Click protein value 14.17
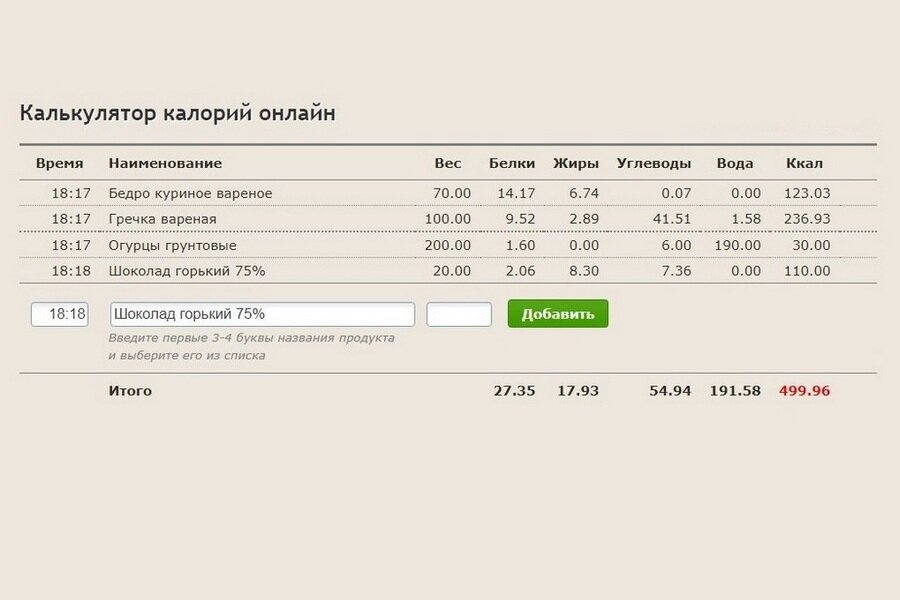Screen dimensions: 900x600 [516, 193]
